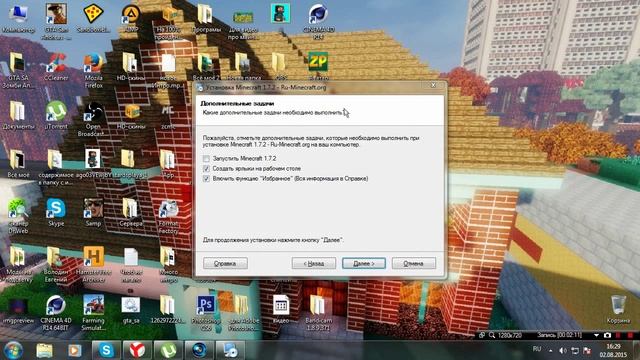
Task: Open Windows Explorer from the taskbar
Action: (x=44, y=350)
